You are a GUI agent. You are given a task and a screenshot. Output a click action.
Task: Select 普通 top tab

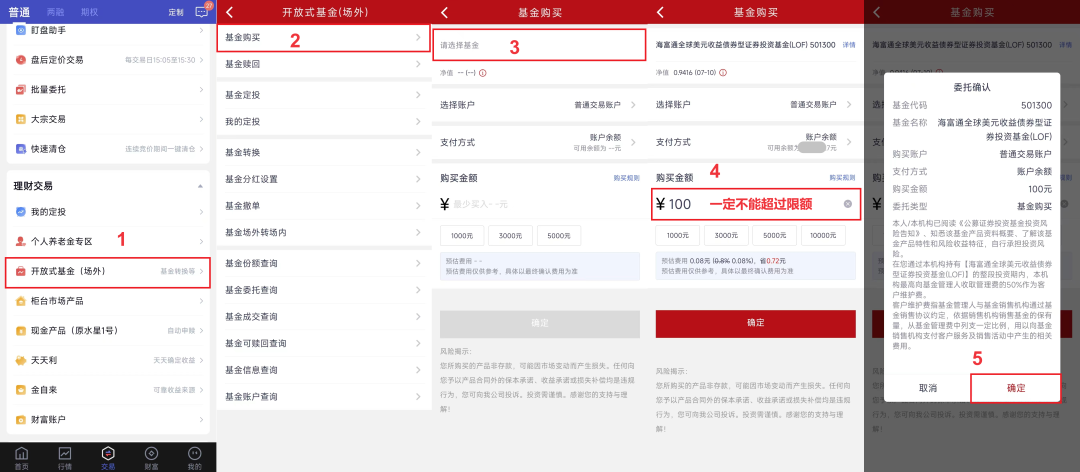pyautogui.click(x=19, y=12)
